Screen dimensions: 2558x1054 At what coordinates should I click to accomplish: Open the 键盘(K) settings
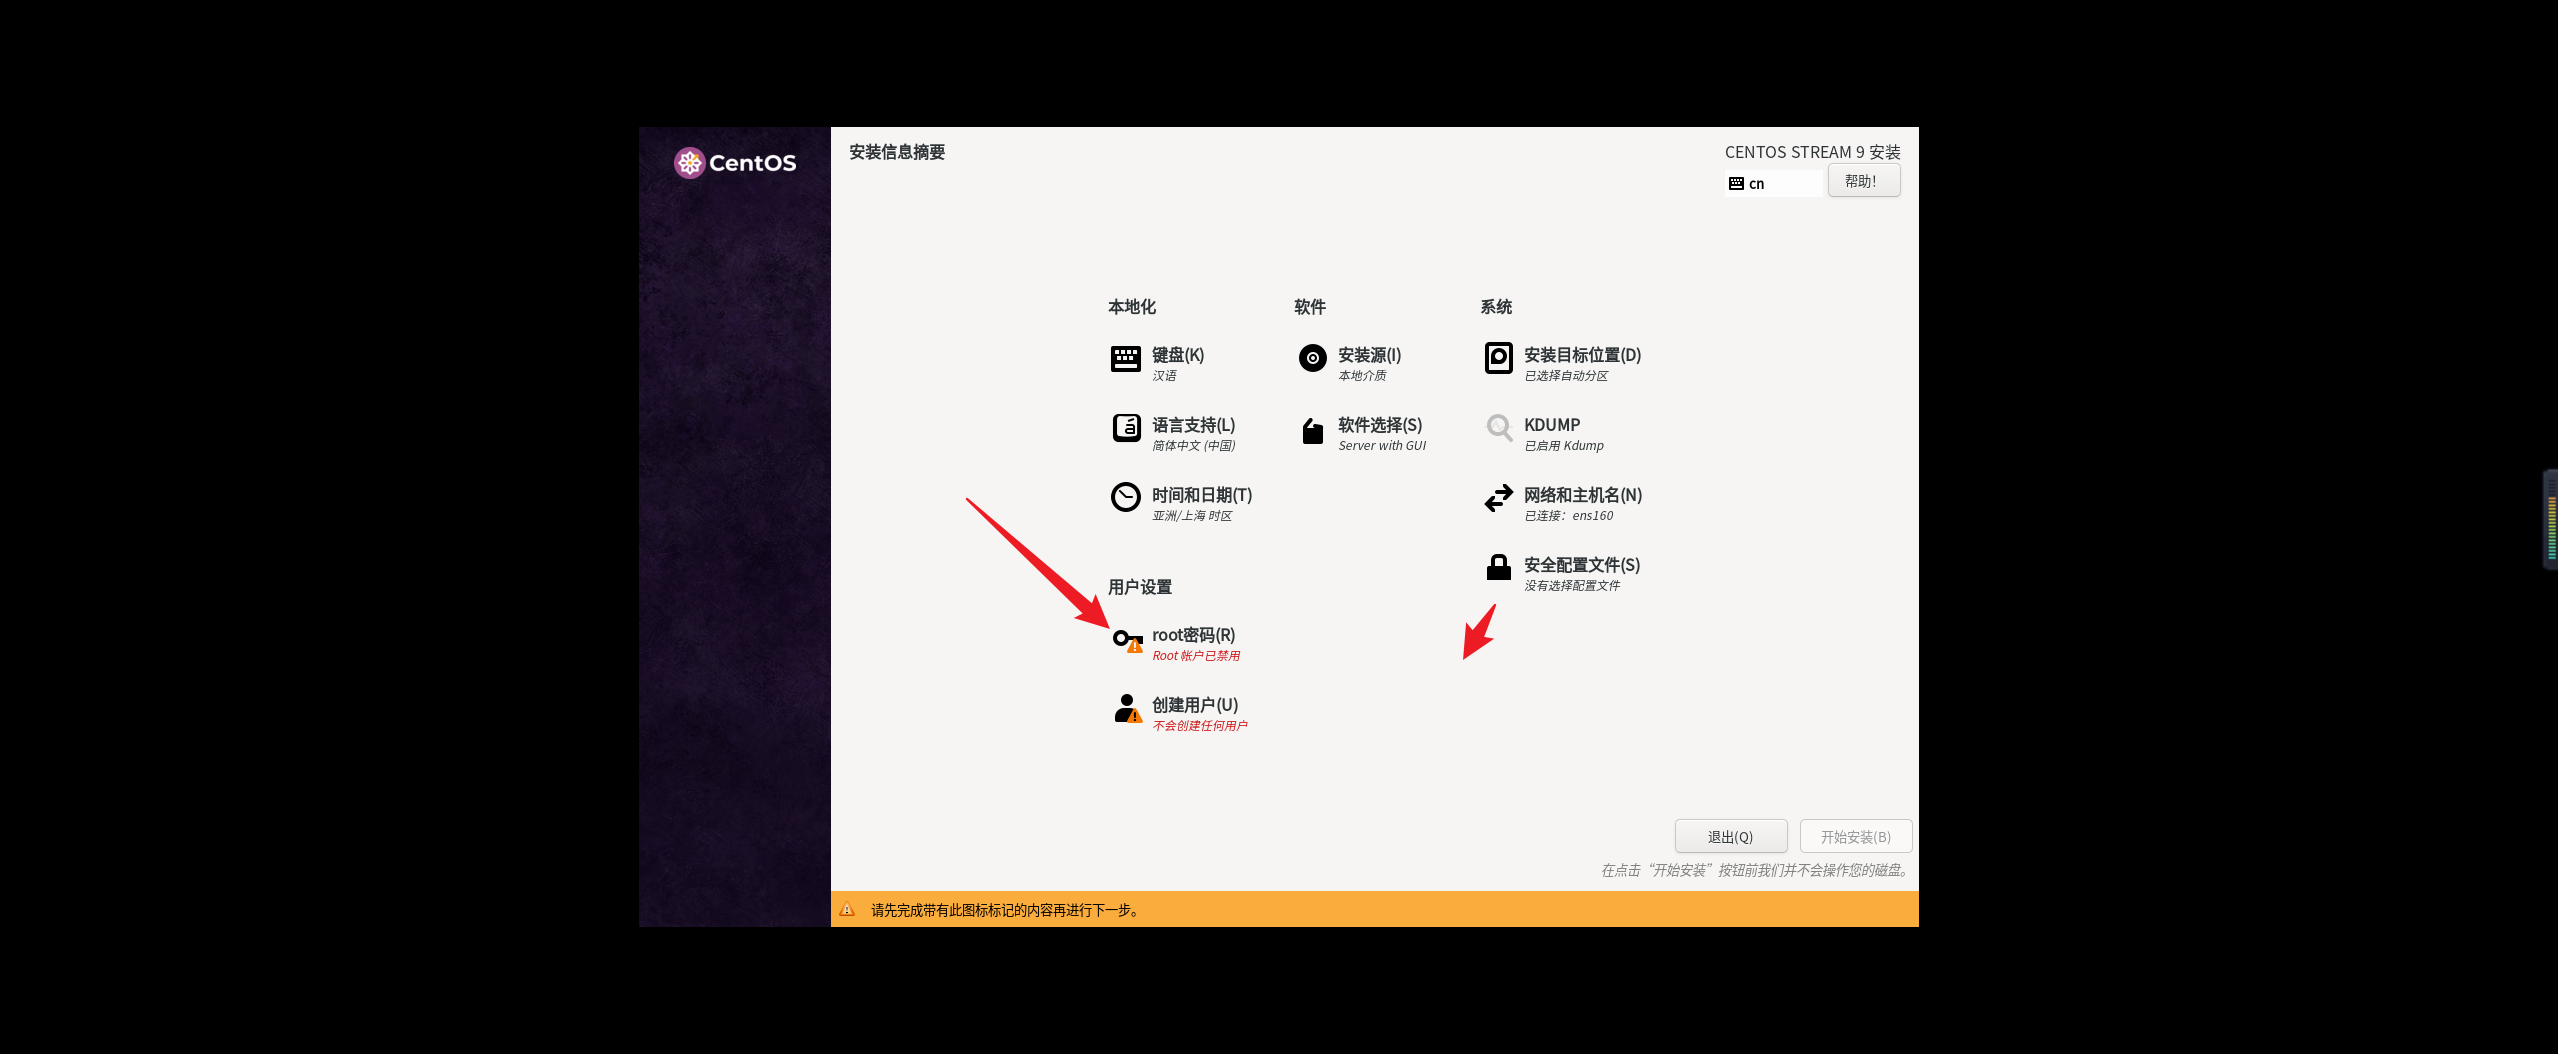(1177, 355)
